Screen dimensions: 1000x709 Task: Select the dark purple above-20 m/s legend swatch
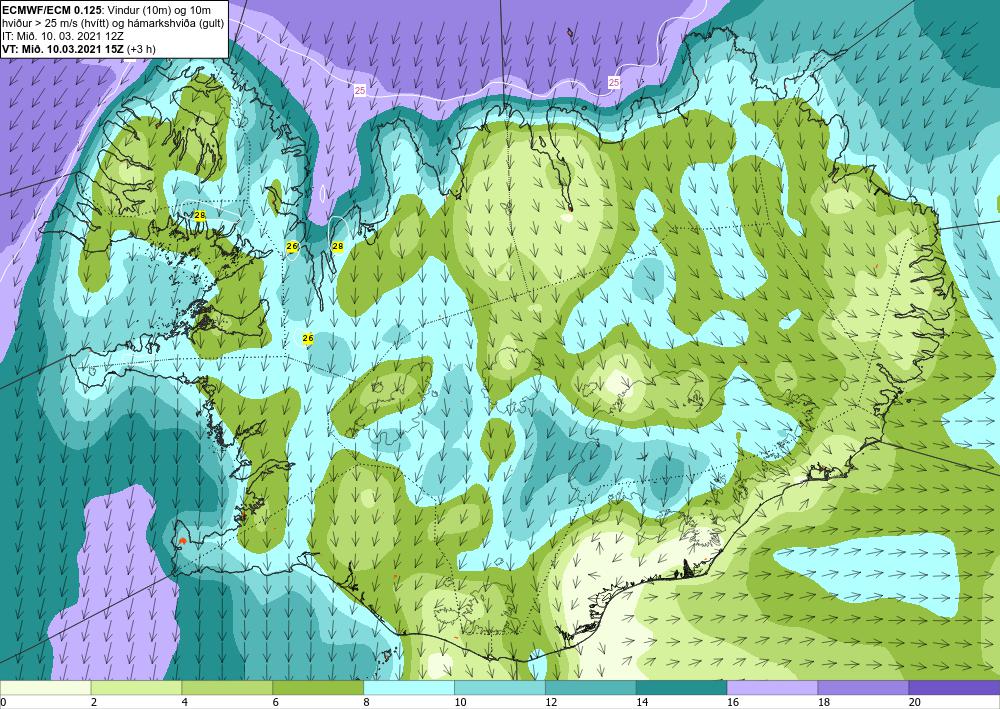coord(954,688)
